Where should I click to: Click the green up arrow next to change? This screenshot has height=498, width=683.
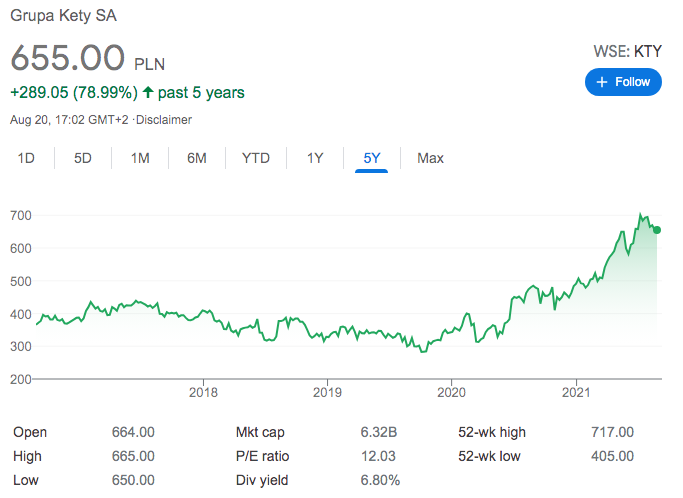pos(148,92)
